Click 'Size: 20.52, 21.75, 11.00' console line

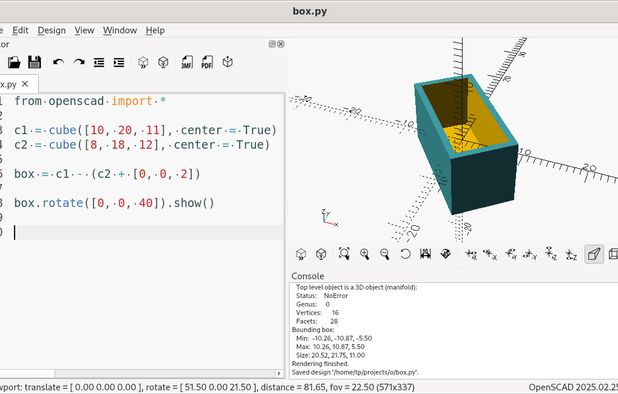(330, 355)
